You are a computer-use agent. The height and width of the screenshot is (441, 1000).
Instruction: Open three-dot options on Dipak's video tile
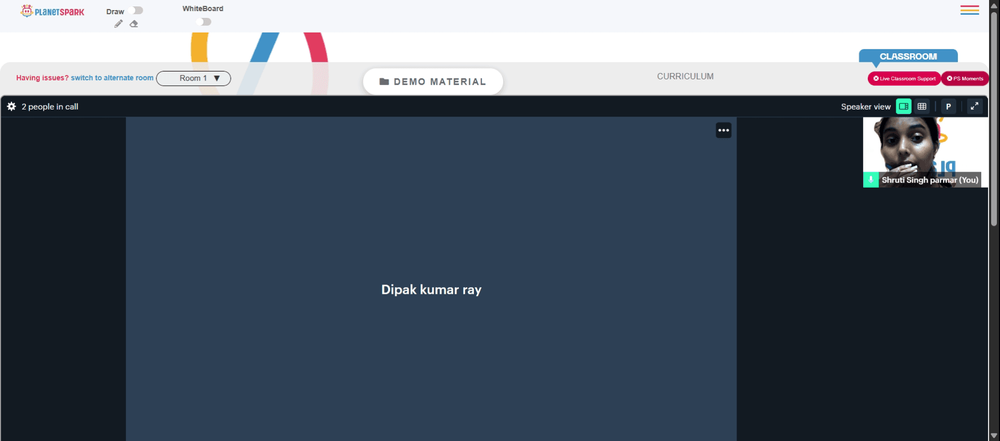tap(723, 130)
